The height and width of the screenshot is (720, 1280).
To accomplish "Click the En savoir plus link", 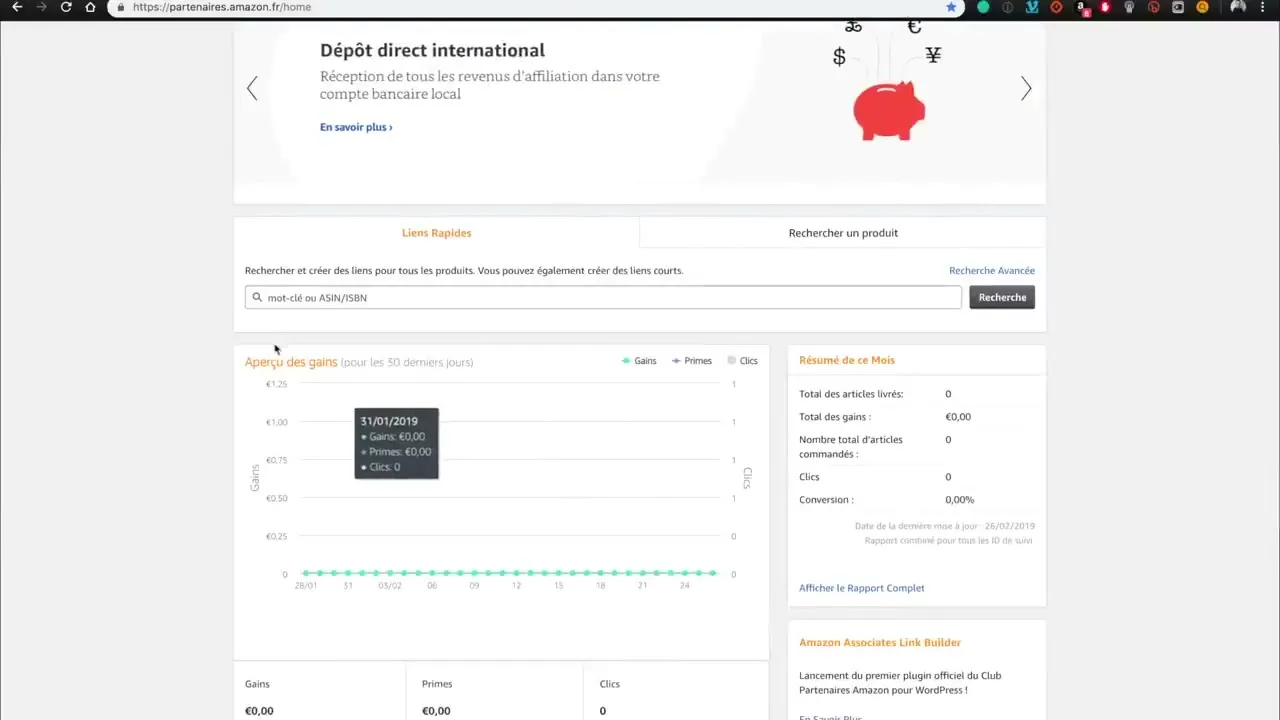I will click(353, 127).
